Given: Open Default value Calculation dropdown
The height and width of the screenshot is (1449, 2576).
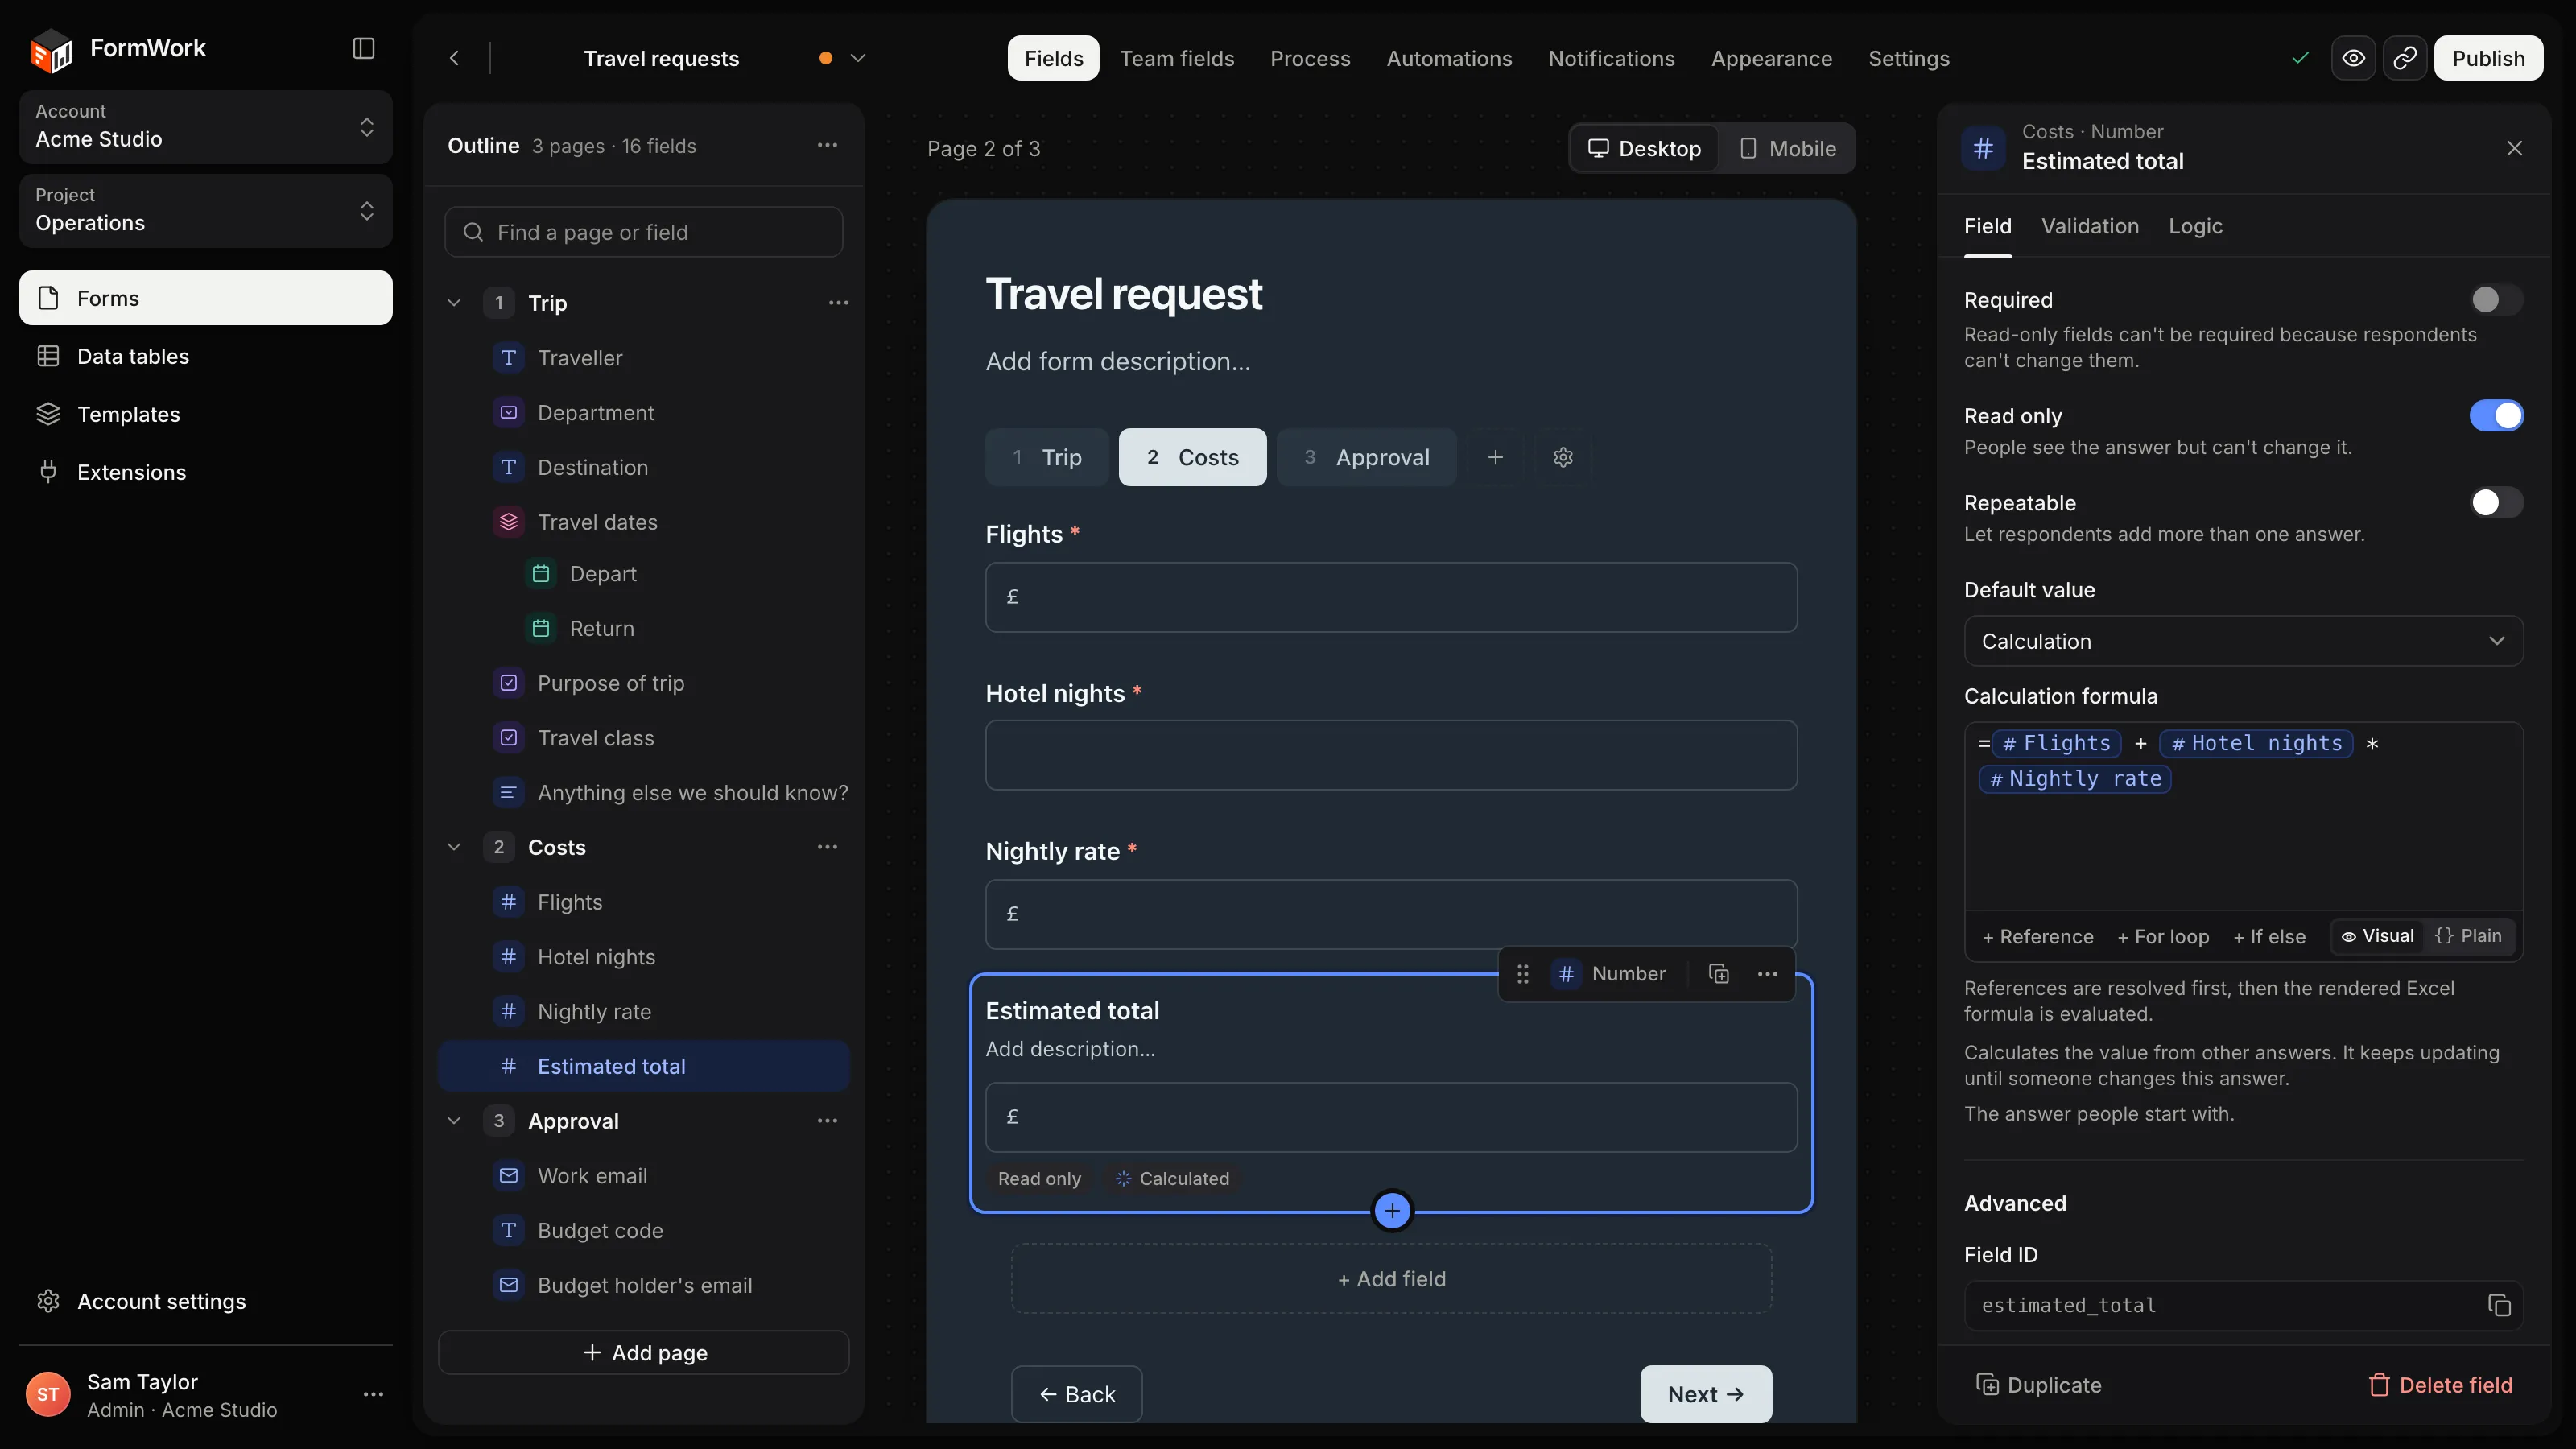Looking at the screenshot, I should pos(2243,641).
